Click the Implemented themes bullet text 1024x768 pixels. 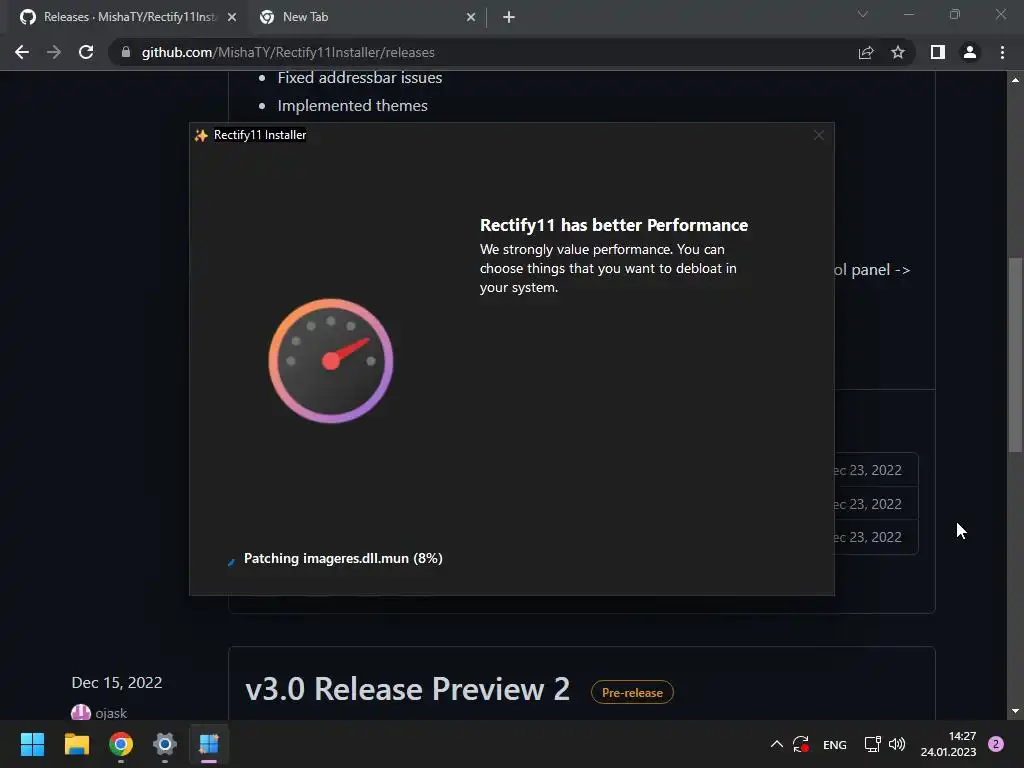point(353,106)
